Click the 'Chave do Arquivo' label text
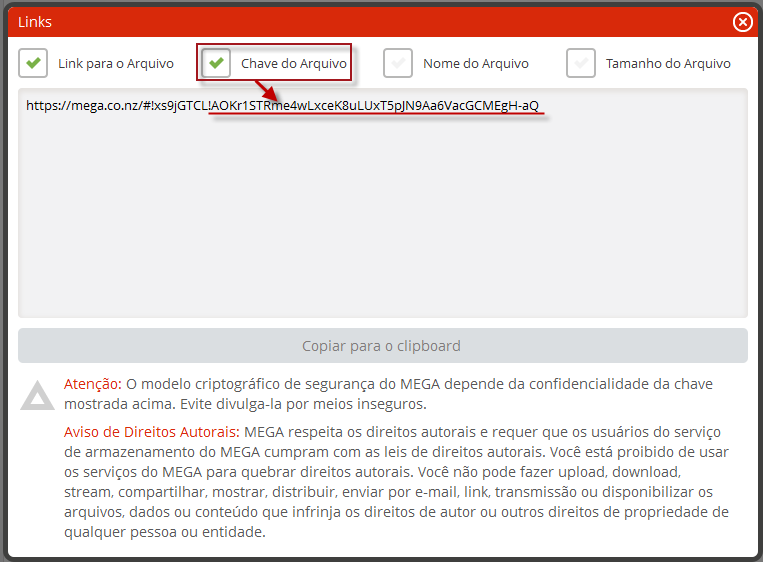763x562 pixels. 293,64
